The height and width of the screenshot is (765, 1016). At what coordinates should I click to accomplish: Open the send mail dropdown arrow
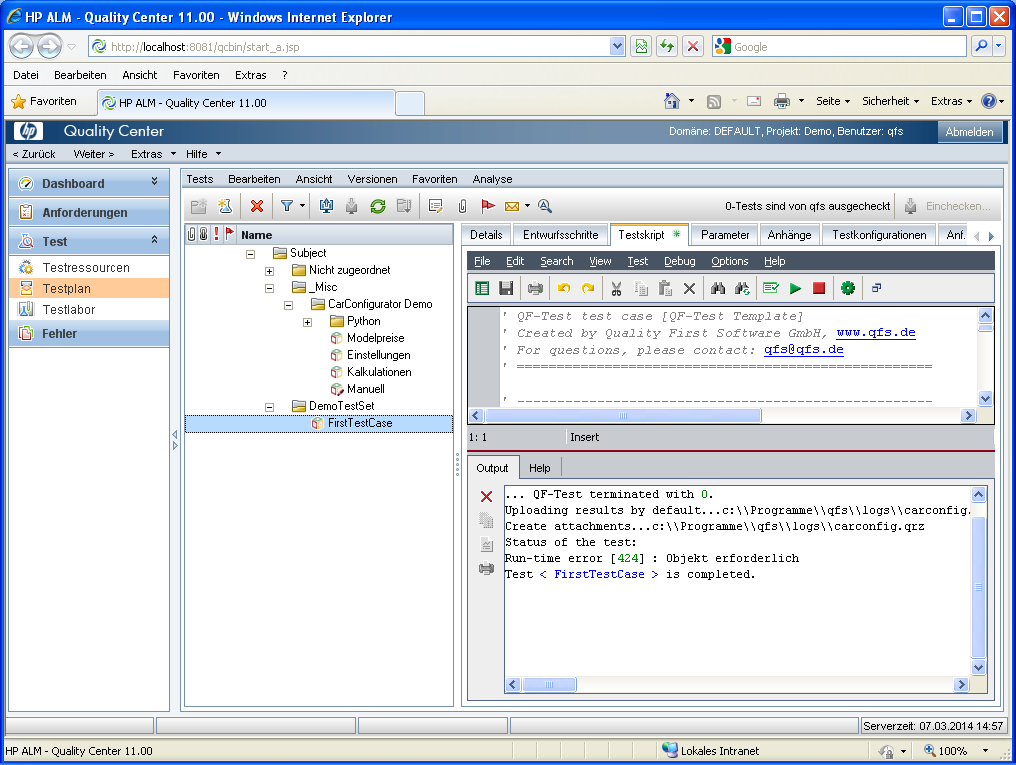(527, 206)
